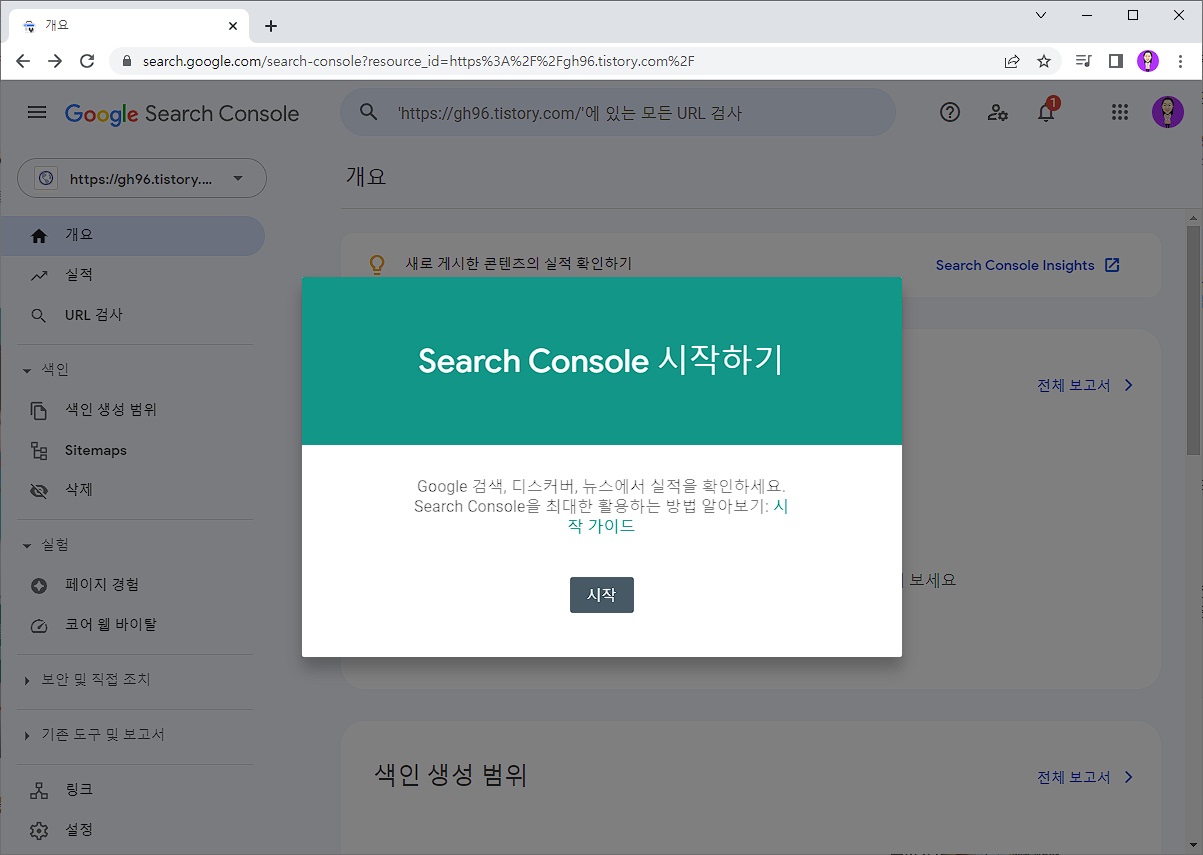1203x855 pixels.
Task: Open the Google apps grid
Action: click(x=1120, y=113)
